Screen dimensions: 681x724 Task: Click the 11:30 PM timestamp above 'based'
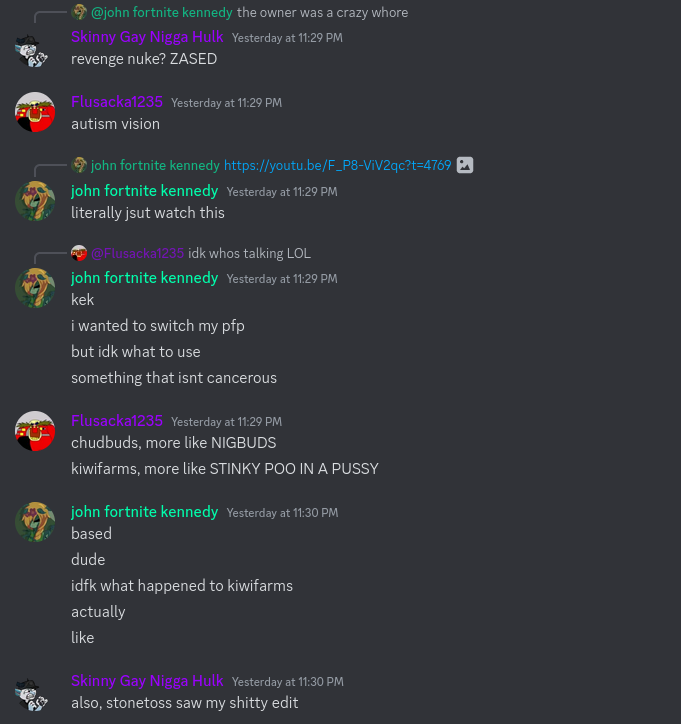pyautogui.click(x=282, y=513)
